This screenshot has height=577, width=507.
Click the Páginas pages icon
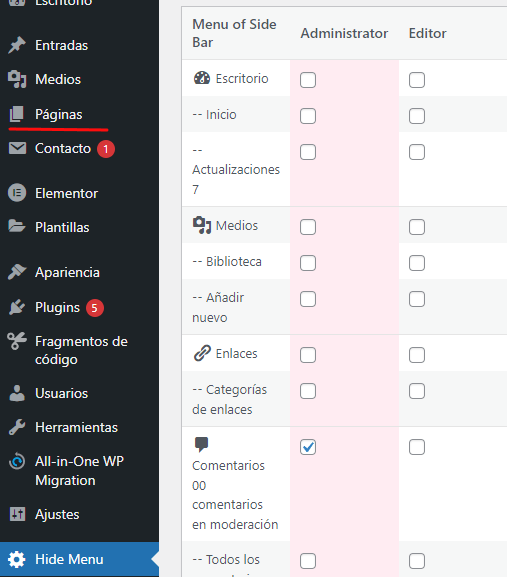pos(17,114)
